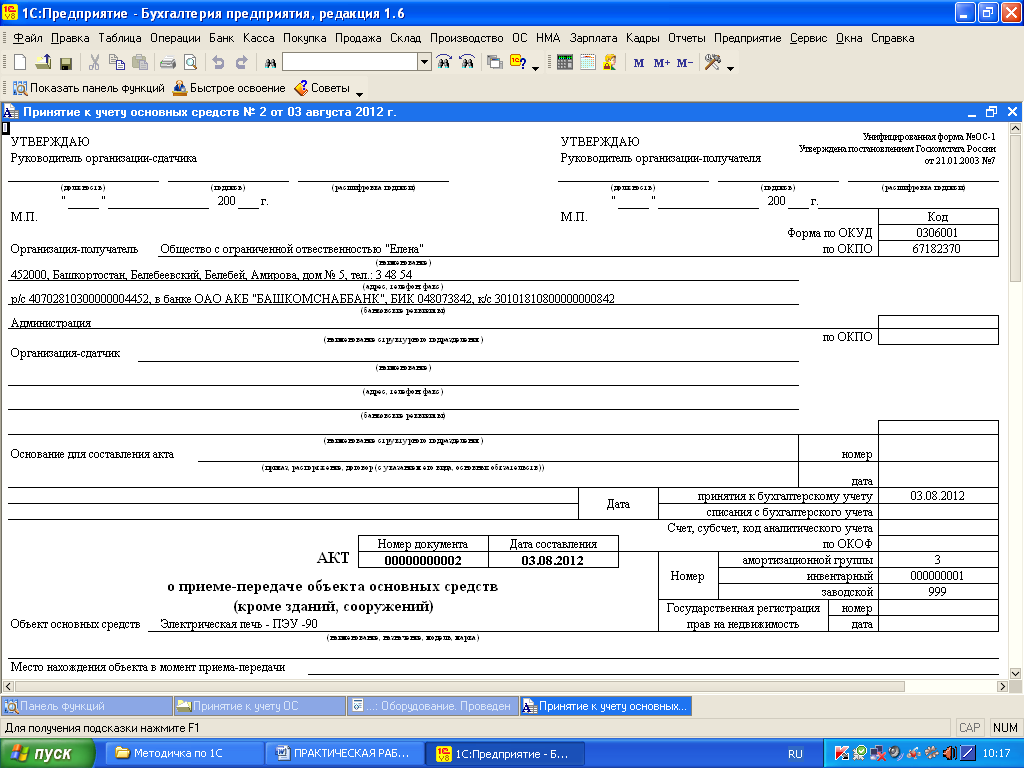Viewport: 1024px width, 768px height.
Task: Click inside the toolbar search field
Action: 350,62
